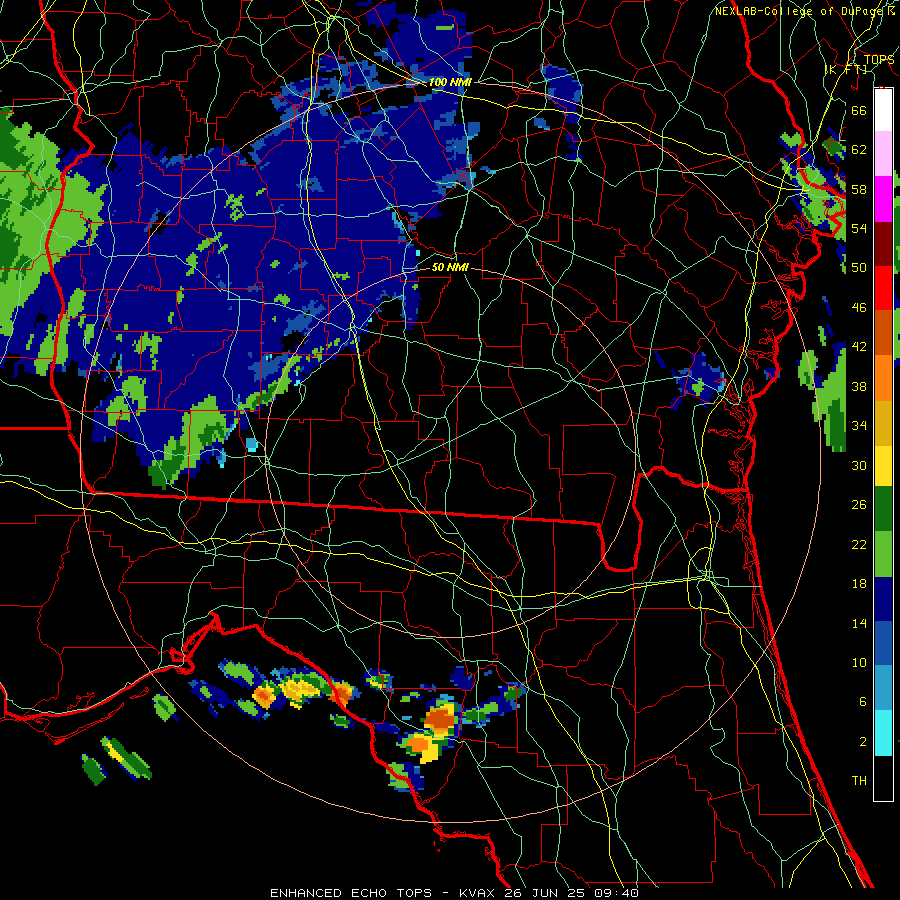Viewport: 900px width, 900px height.
Task: Click the legend value '66'
Action: (x=859, y=110)
